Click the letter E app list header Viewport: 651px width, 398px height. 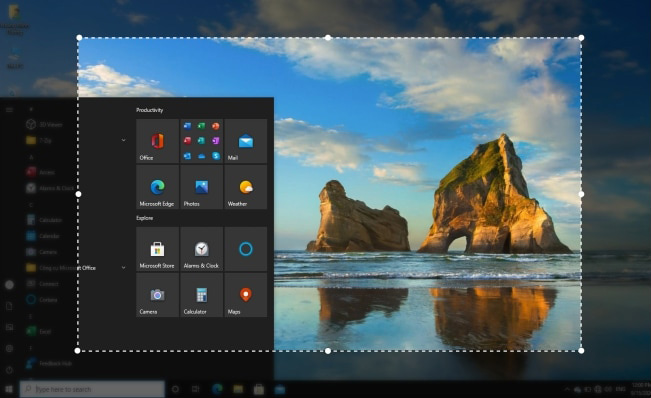(x=31, y=316)
